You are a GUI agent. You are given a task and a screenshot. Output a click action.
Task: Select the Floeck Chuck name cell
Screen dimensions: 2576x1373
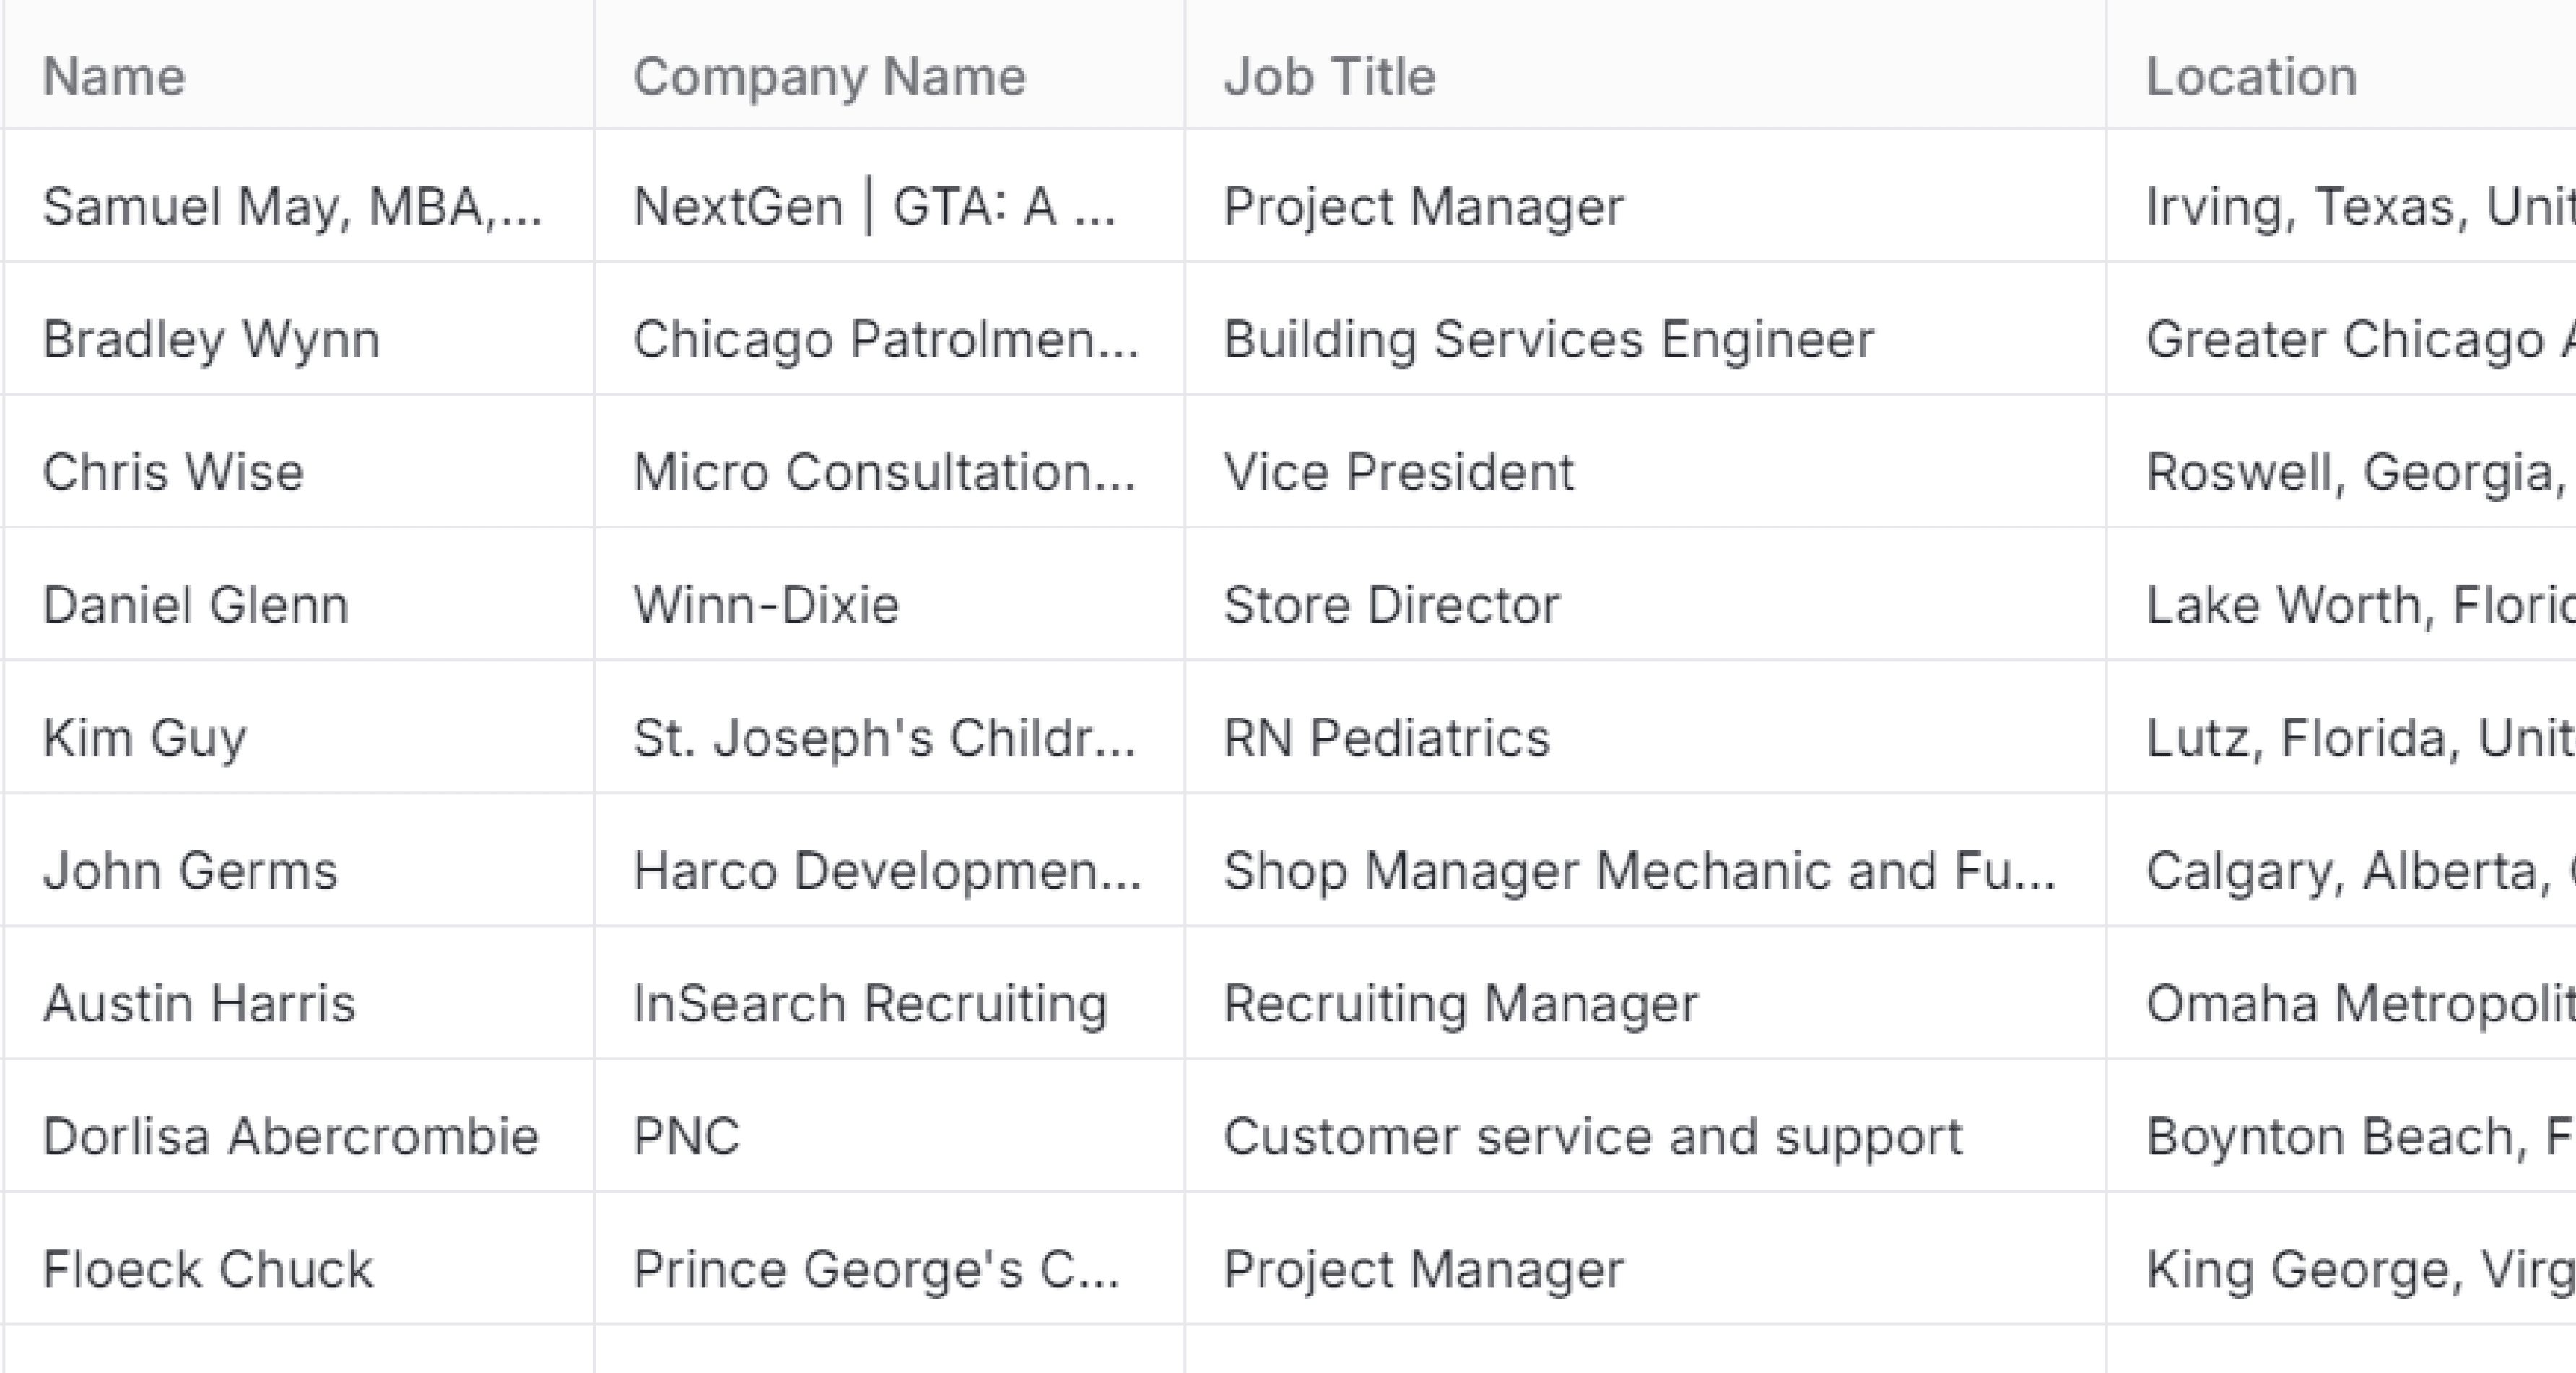point(208,1269)
